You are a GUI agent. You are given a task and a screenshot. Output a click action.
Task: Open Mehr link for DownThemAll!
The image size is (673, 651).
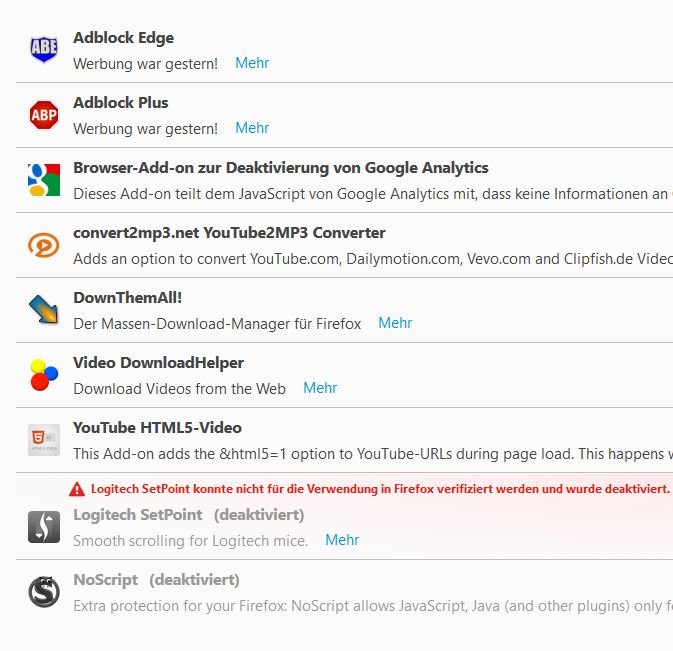click(x=395, y=323)
